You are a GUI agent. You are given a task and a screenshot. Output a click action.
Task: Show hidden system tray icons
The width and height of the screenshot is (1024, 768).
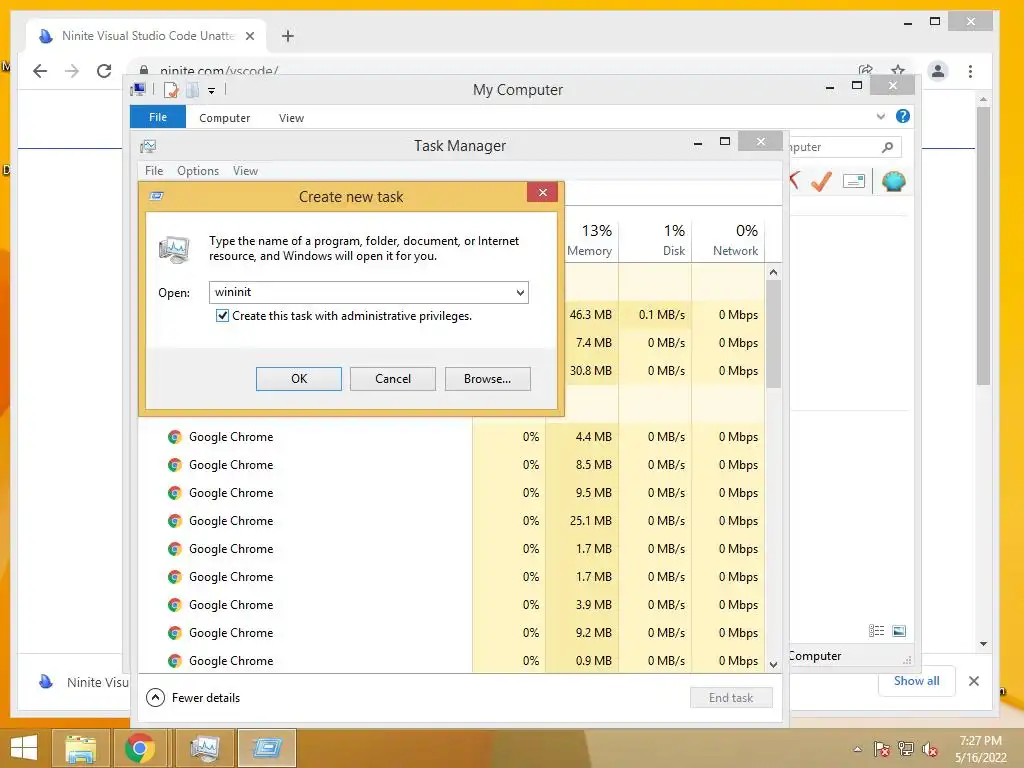(x=857, y=749)
